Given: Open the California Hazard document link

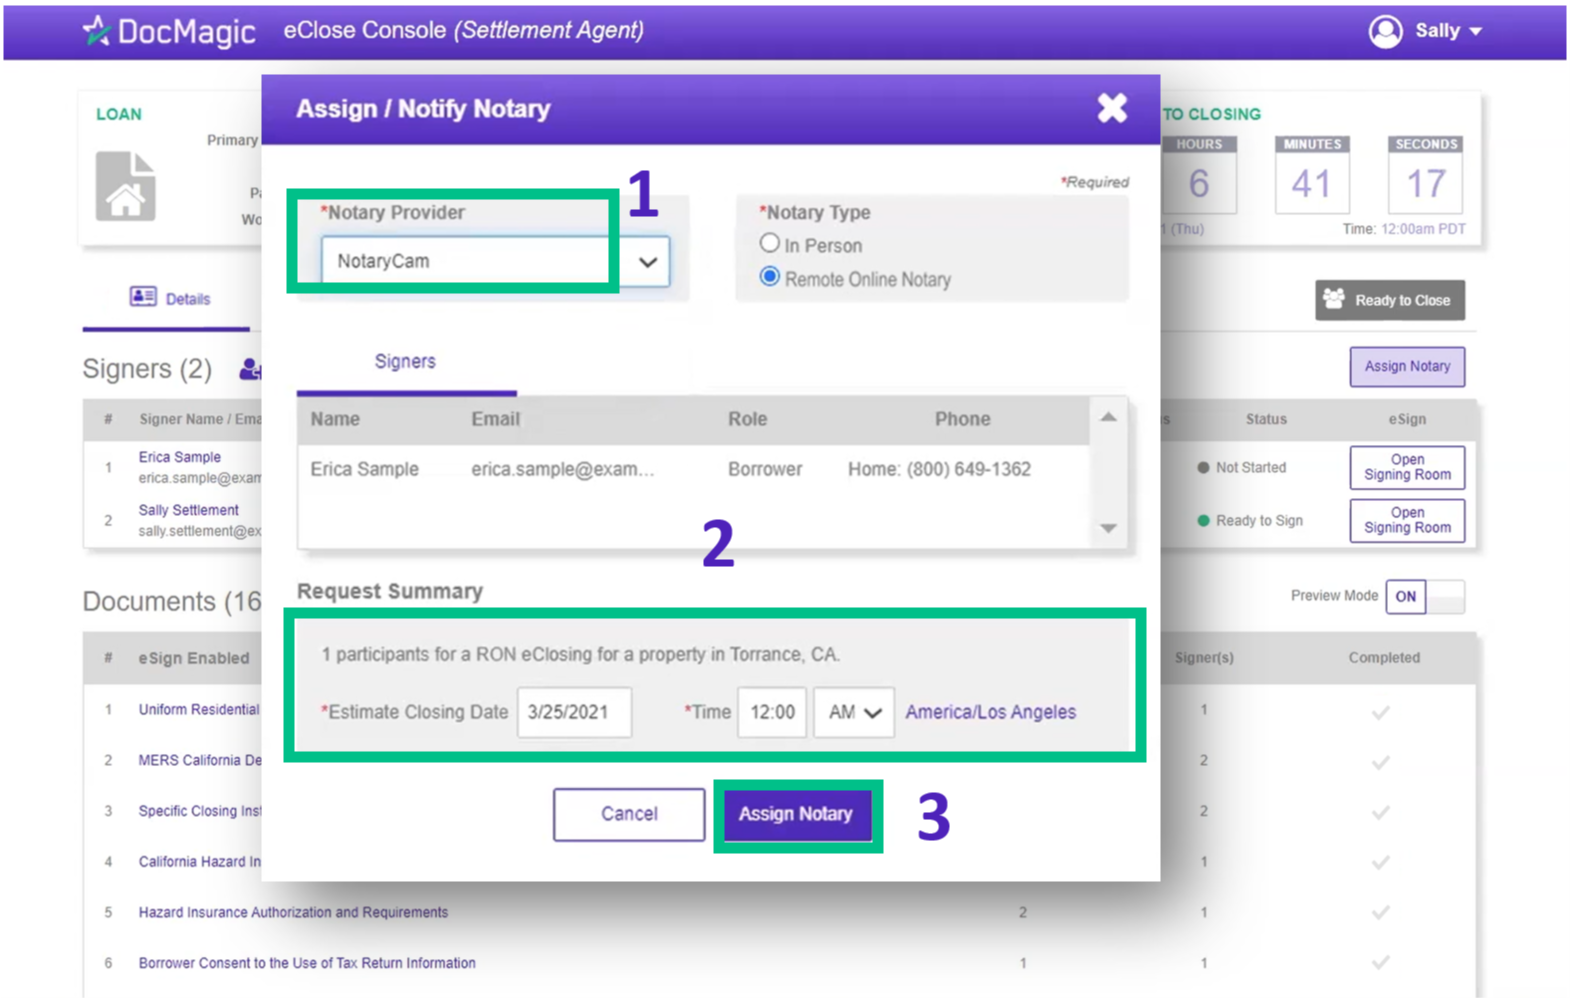Looking at the screenshot, I should point(199,861).
